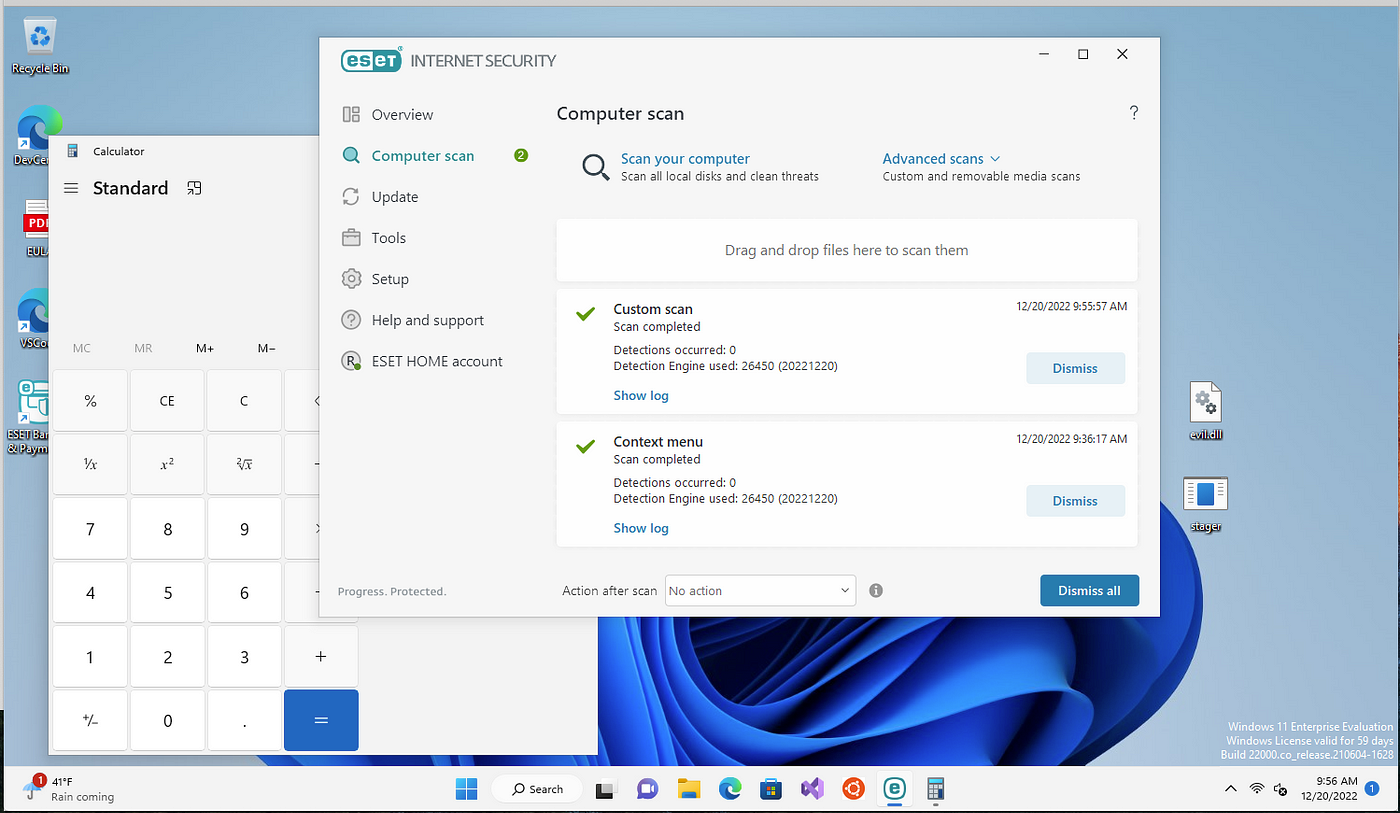Open the Update section in ESET
The width and height of the screenshot is (1400, 813).
pos(395,197)
